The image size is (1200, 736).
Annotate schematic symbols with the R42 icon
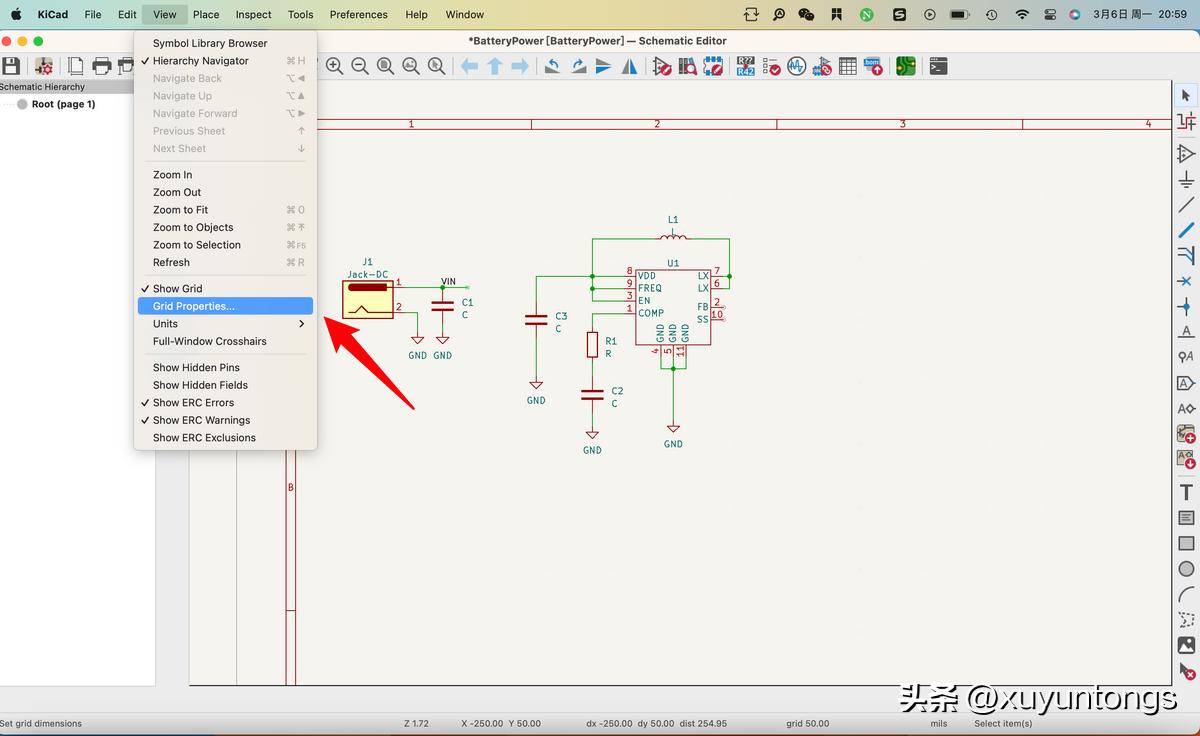[x=746, y=65]
